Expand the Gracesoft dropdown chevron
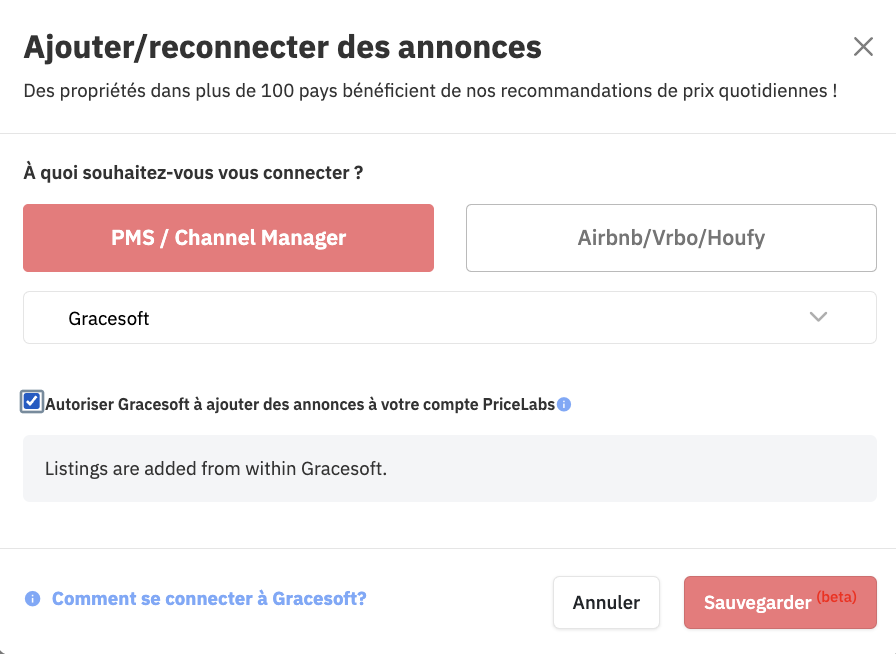Image resolution: width=896 pixels, height=654 pixels. tap(818, 317)
